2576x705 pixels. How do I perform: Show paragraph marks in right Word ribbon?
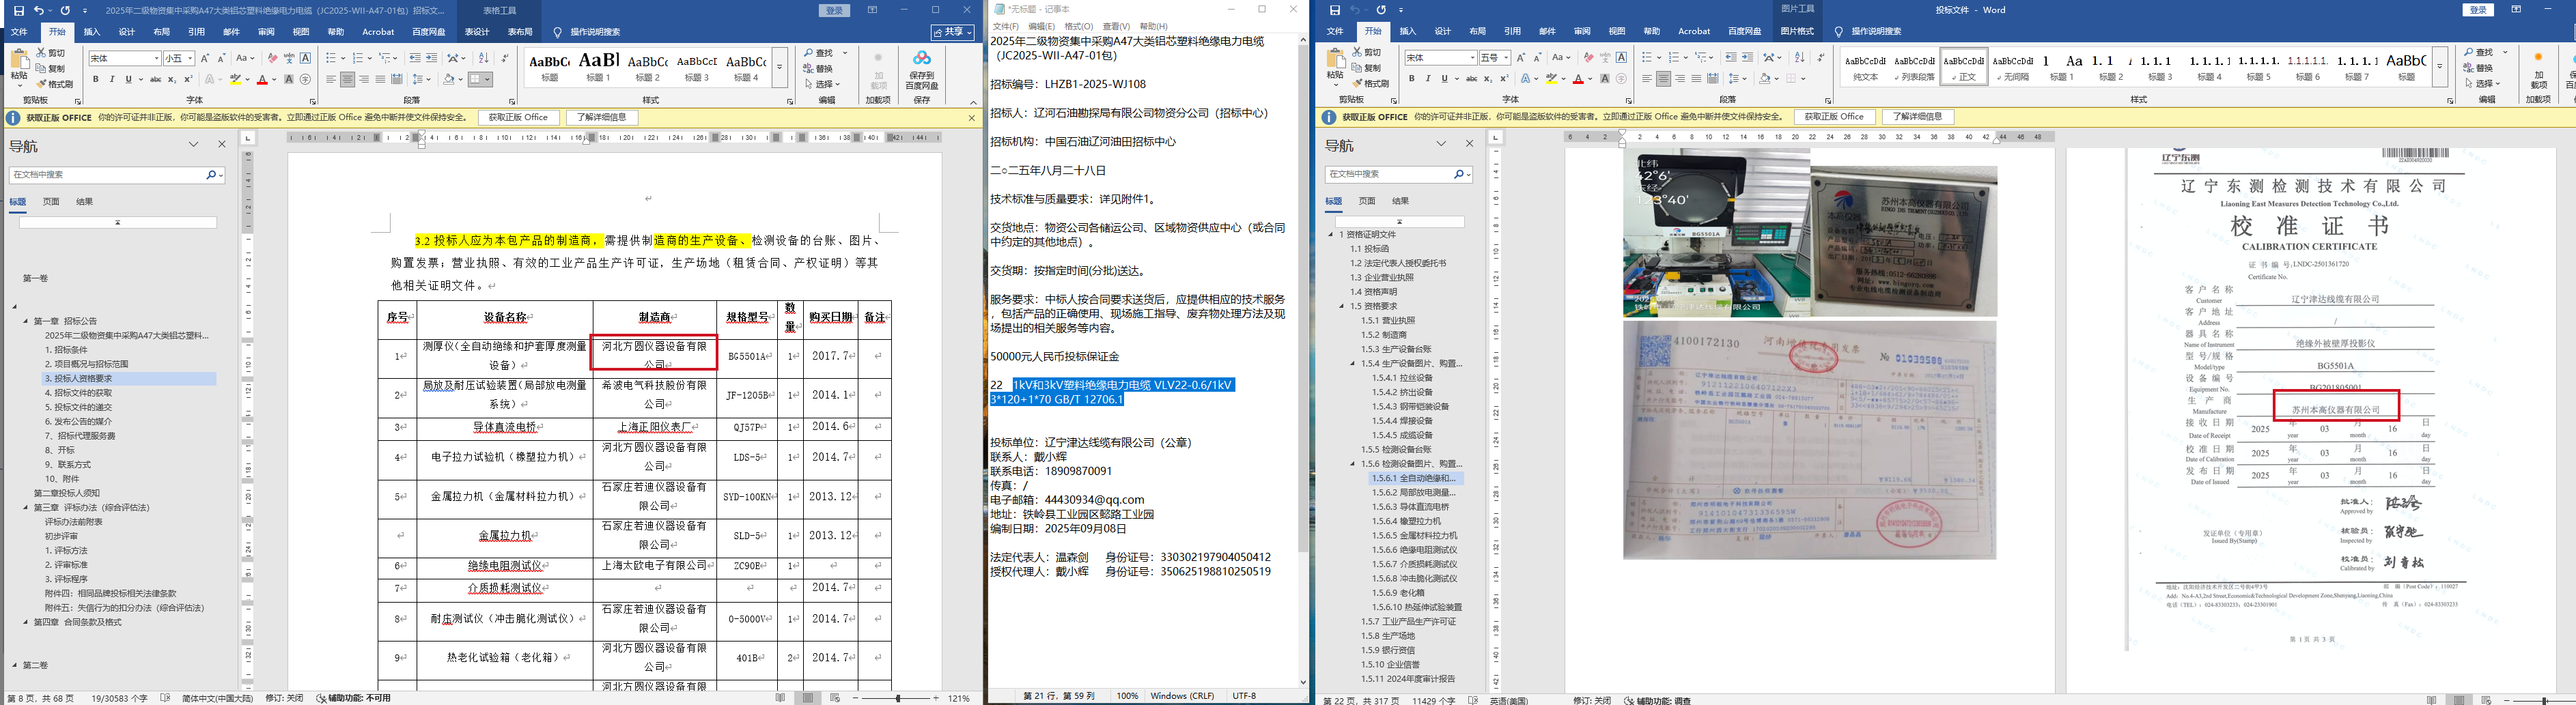click(1820, 58)
